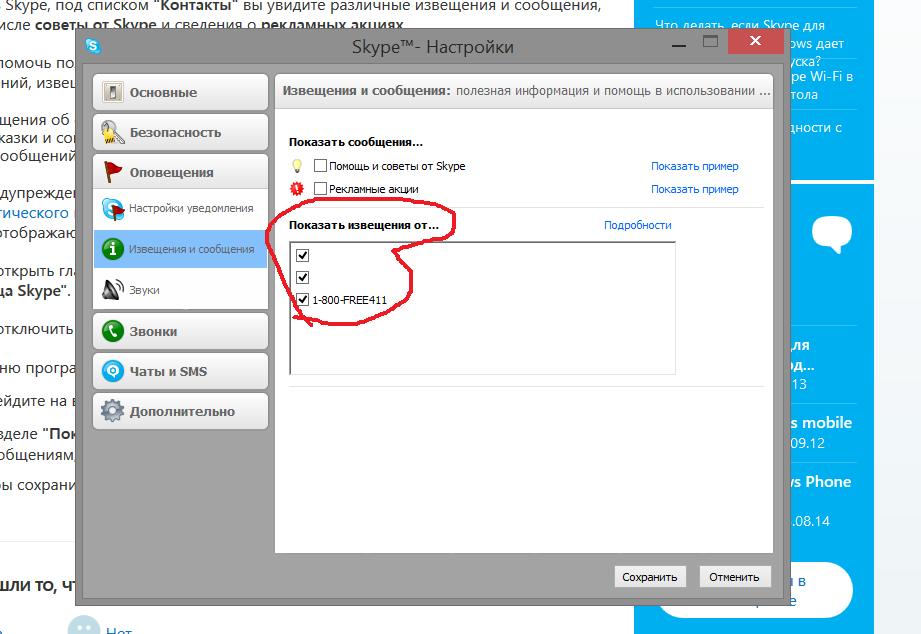Open the Безопасность settings section
This screenshot has height=634, width=921.
(x=180, y=132)
